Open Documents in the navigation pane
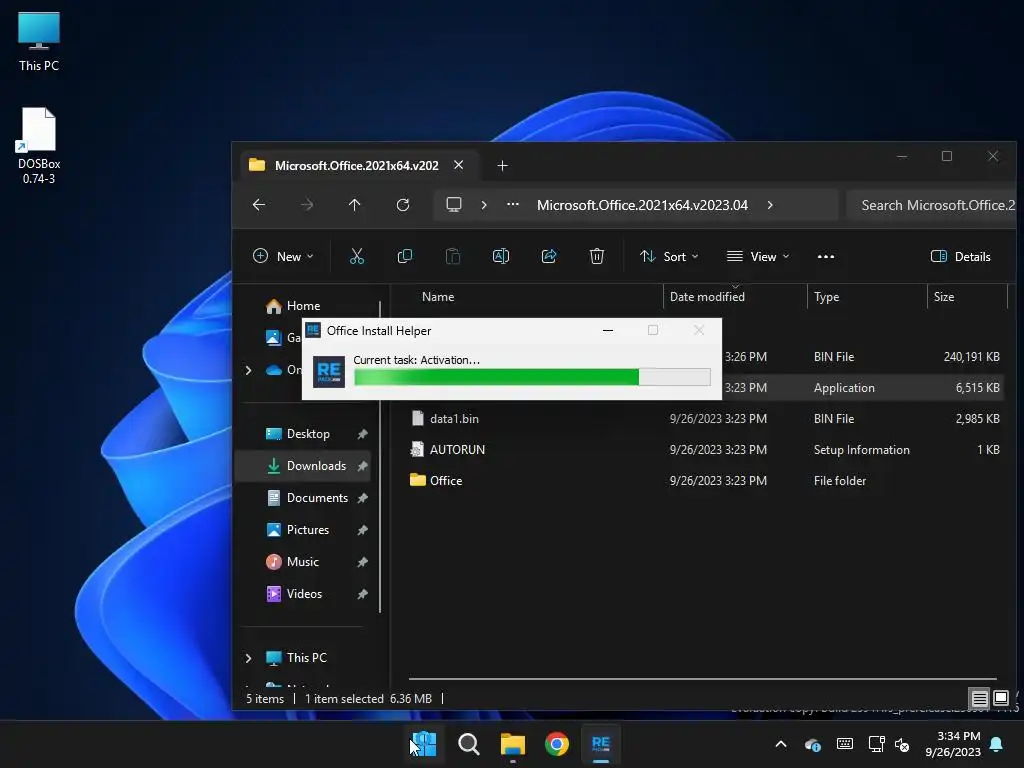The height and width of the screenshot is (768, 1024). pyautogui.click(x=317, y=498)
